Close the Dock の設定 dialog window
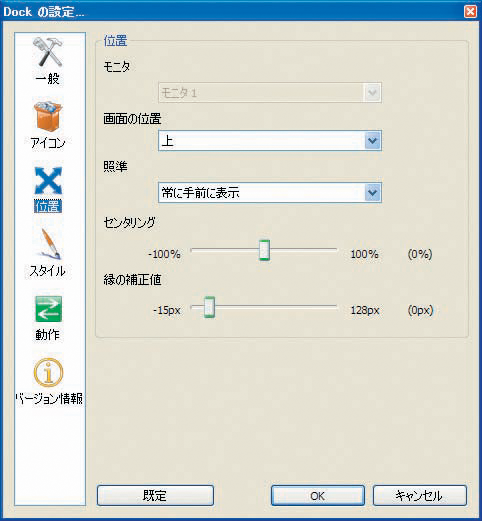This screenshot has width=482, height=521. [x=470, y=11]
